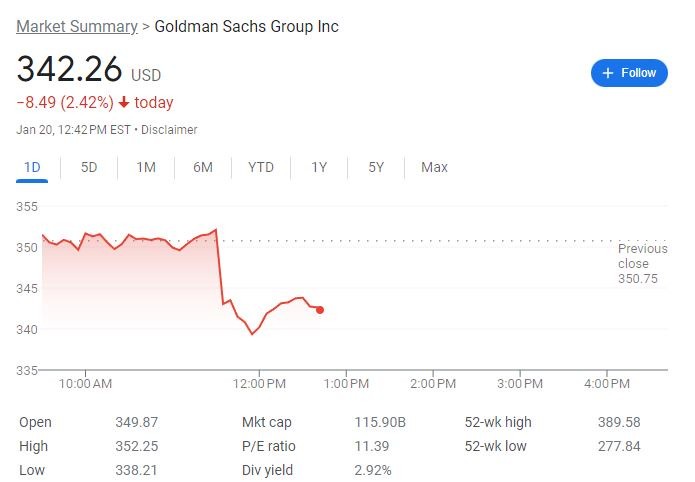Click the Mkt cap value 115.90B
Screen dimensions: 695x482
click(380, 422)
